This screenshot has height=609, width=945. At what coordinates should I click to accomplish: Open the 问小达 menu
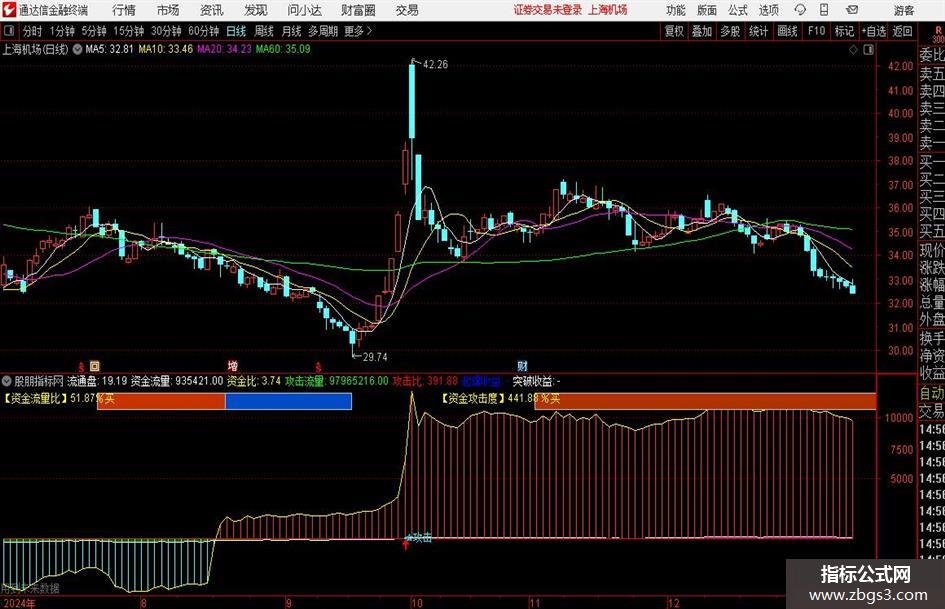(304, 10)
